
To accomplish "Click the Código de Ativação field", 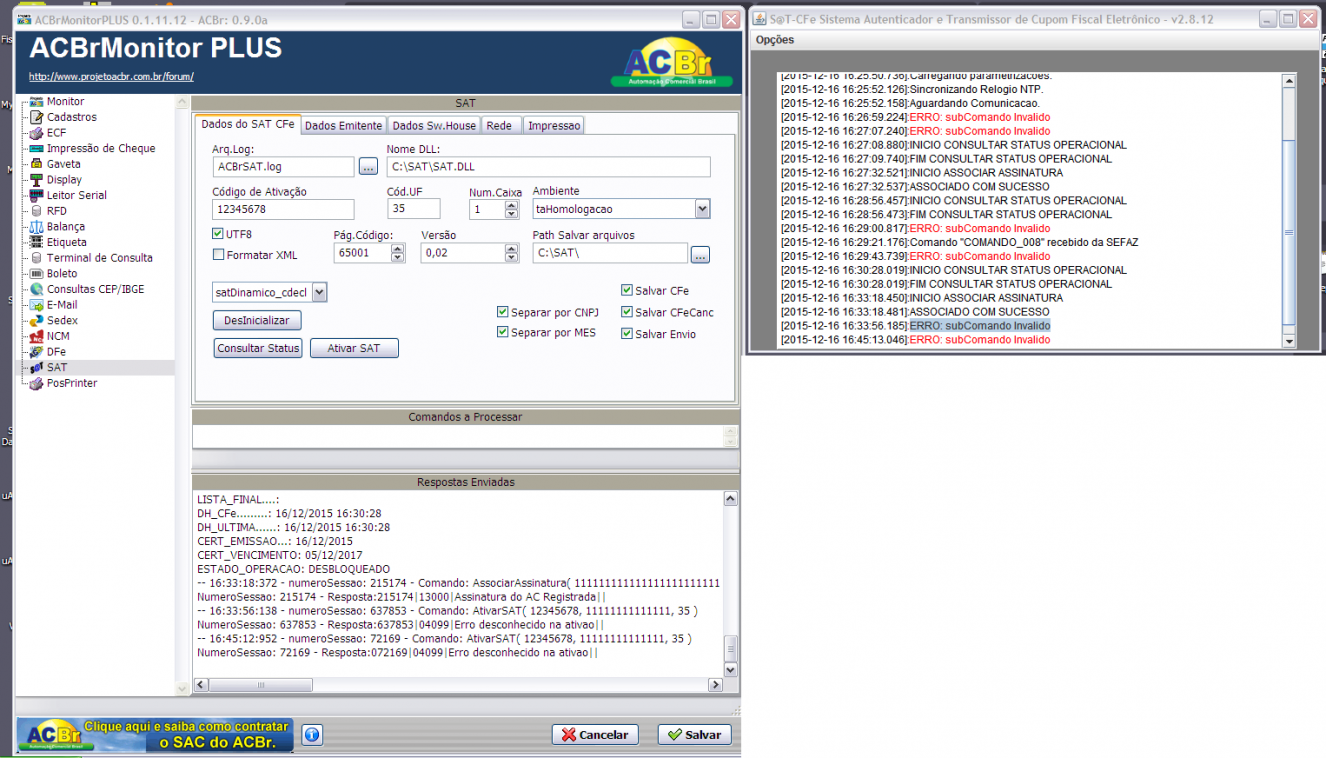I will click(x=283, y=209).
